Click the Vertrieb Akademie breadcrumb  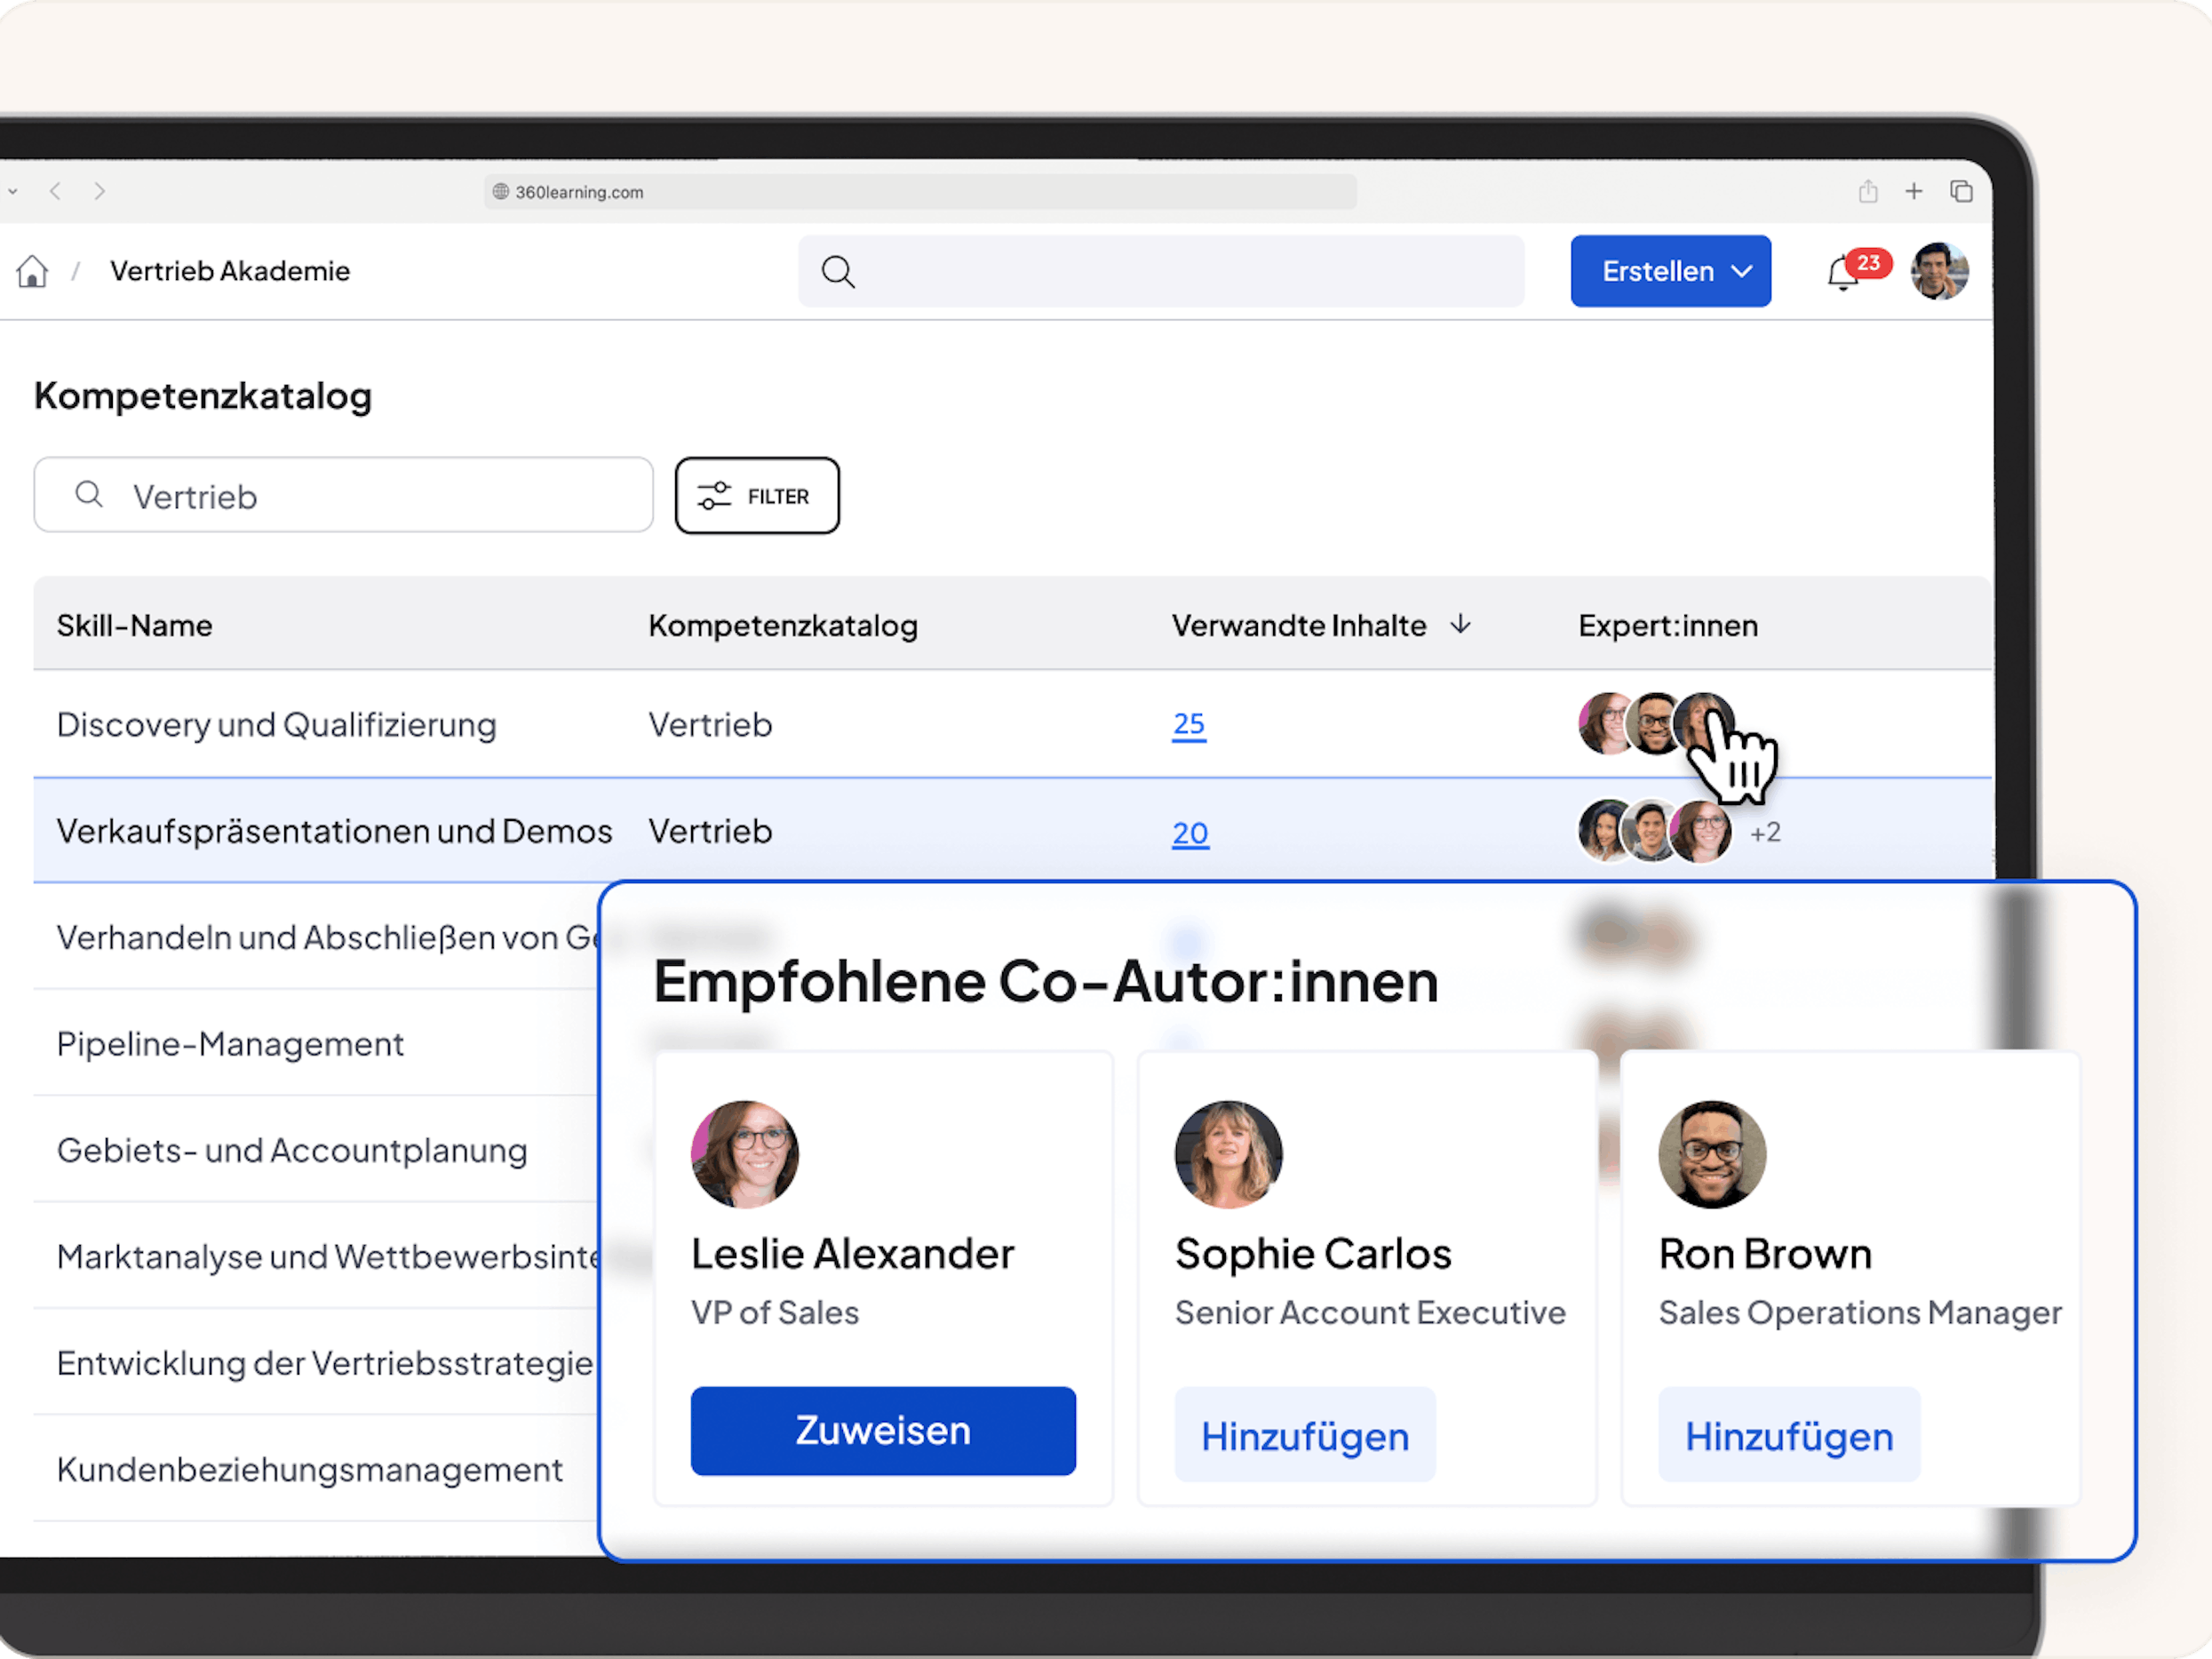coord(230,271)
